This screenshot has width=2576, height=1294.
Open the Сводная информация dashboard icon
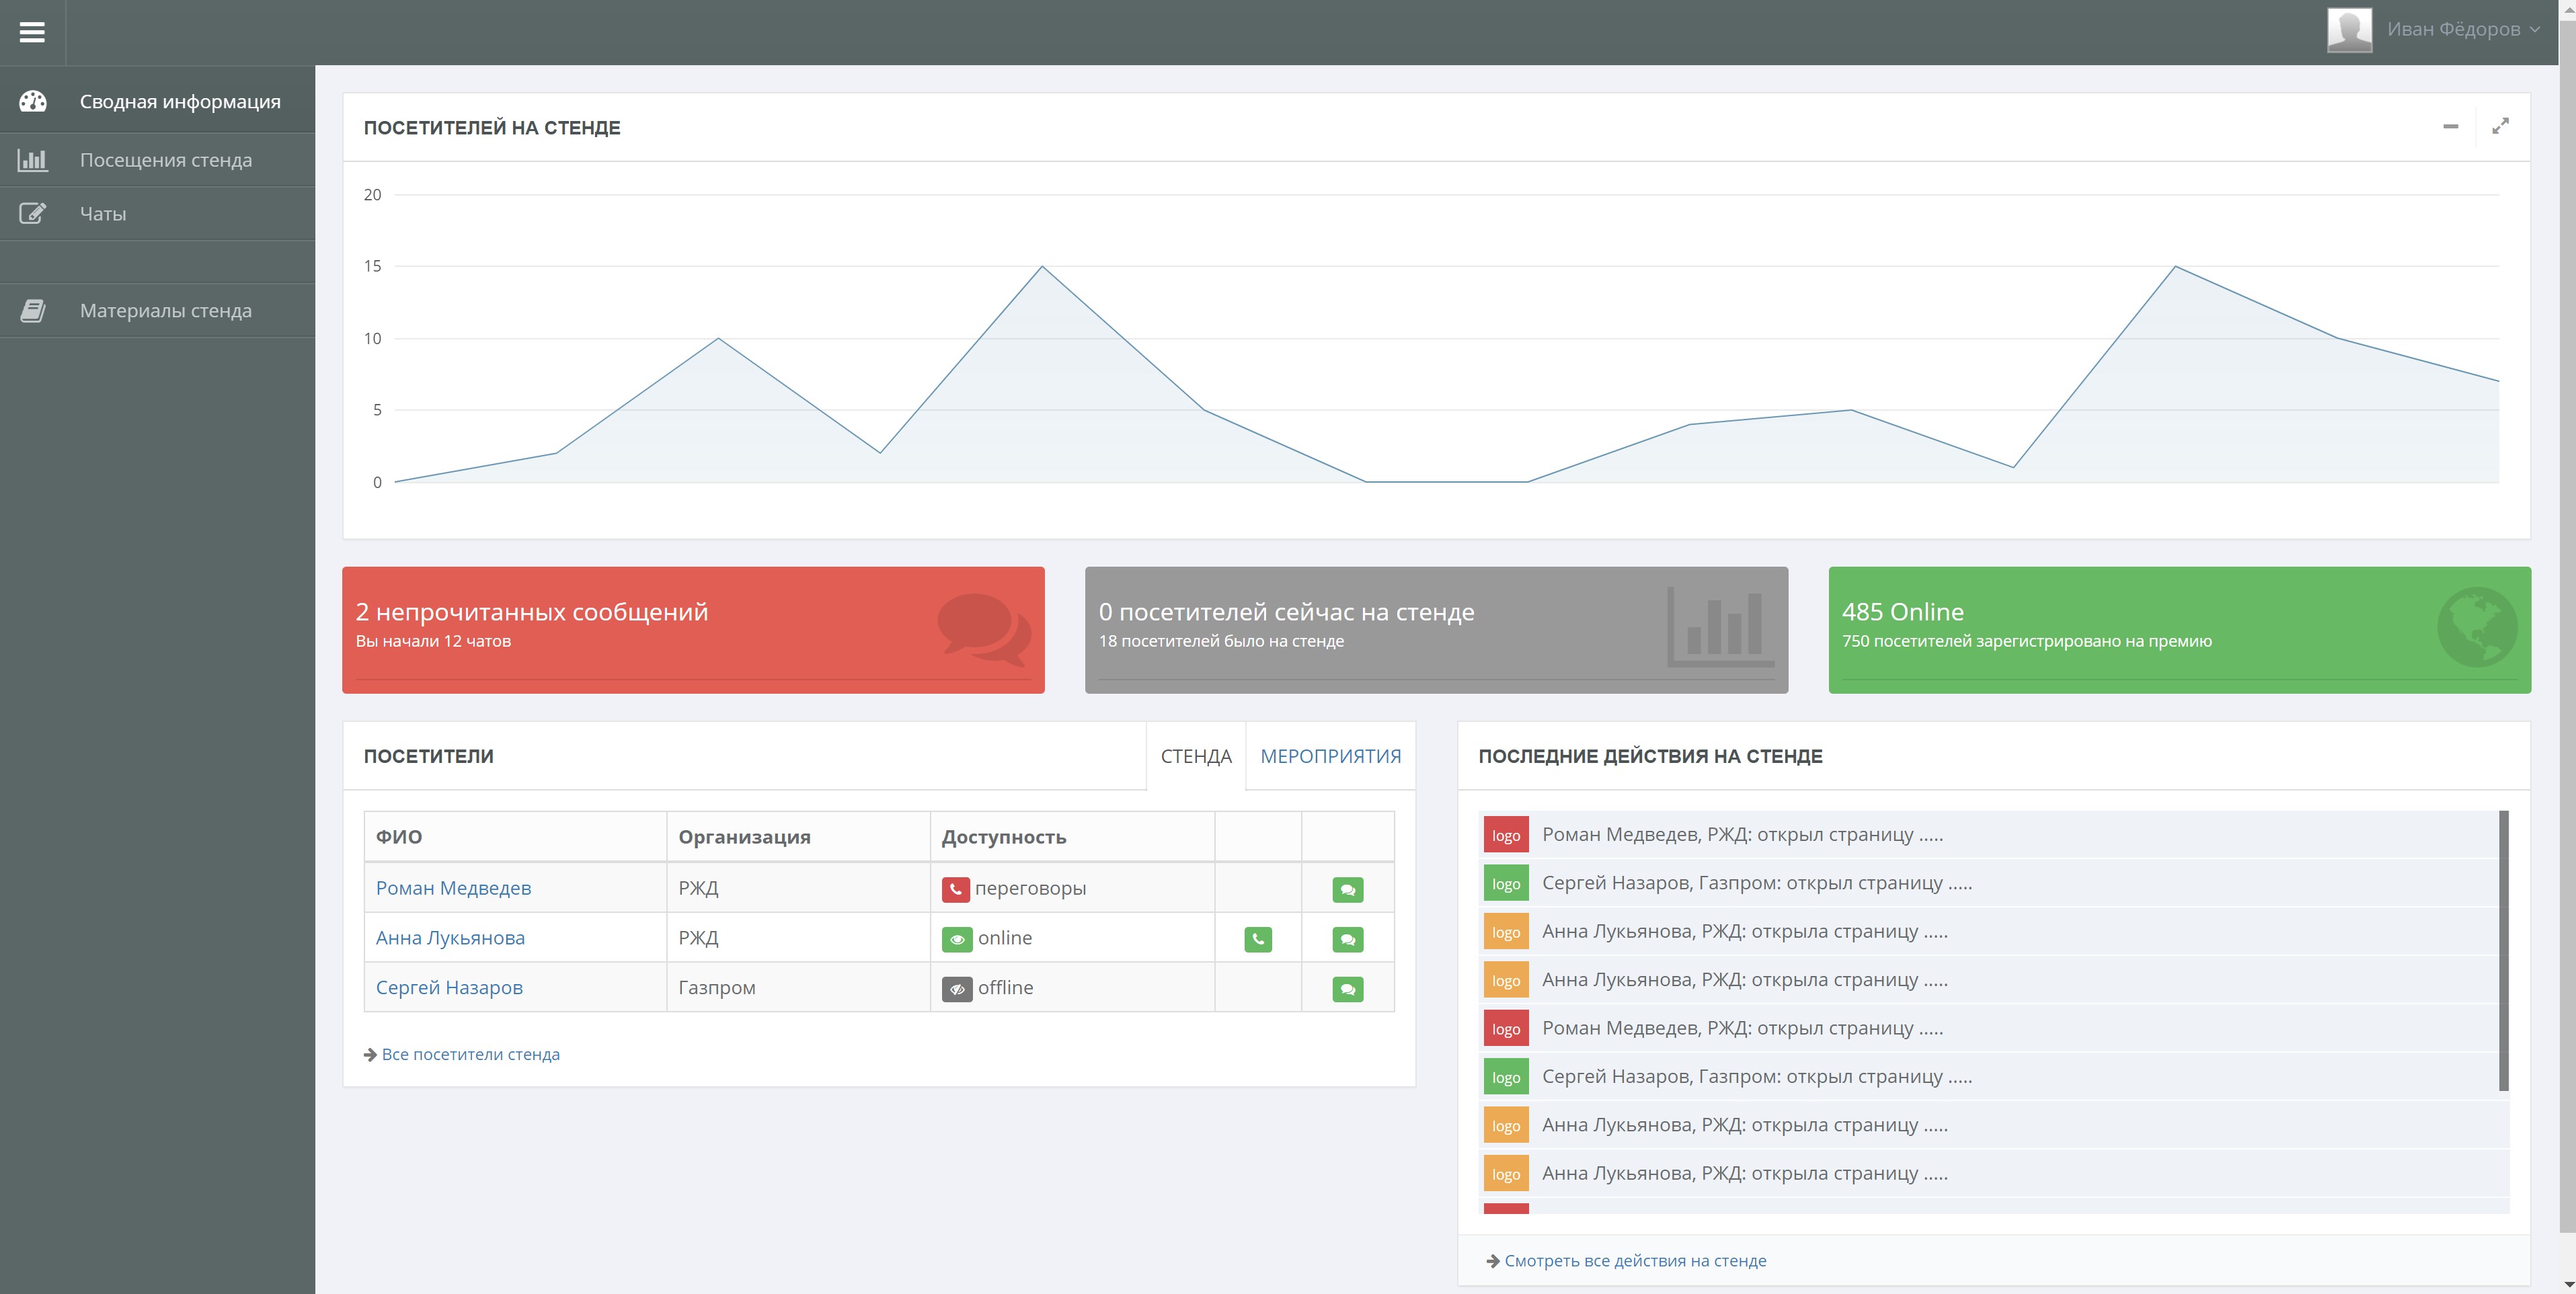click(33, 101)
